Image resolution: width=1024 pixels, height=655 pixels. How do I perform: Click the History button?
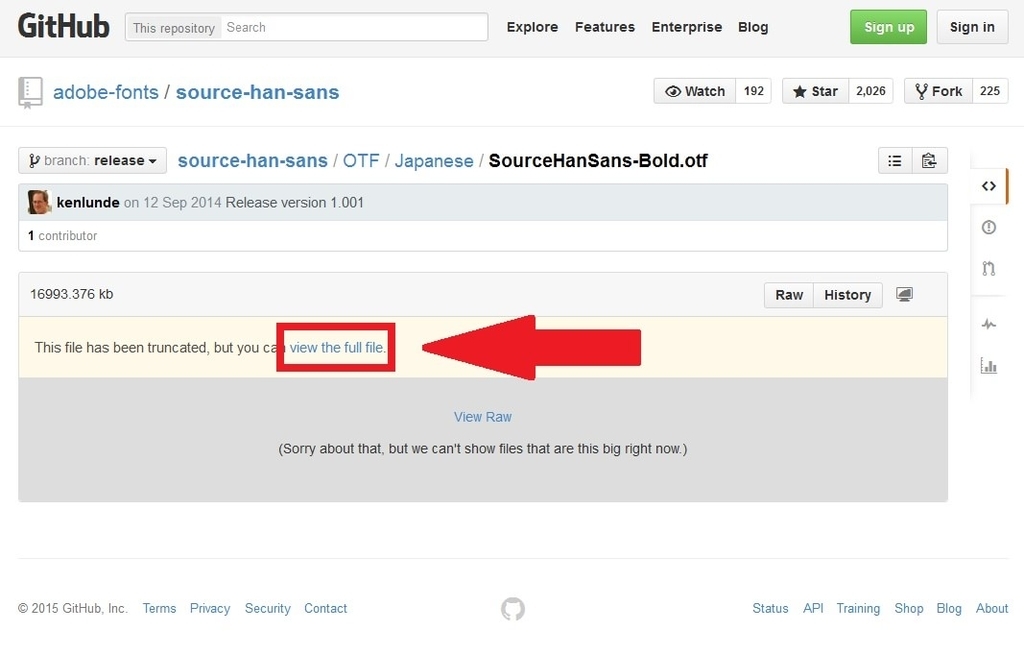[848, 295]
